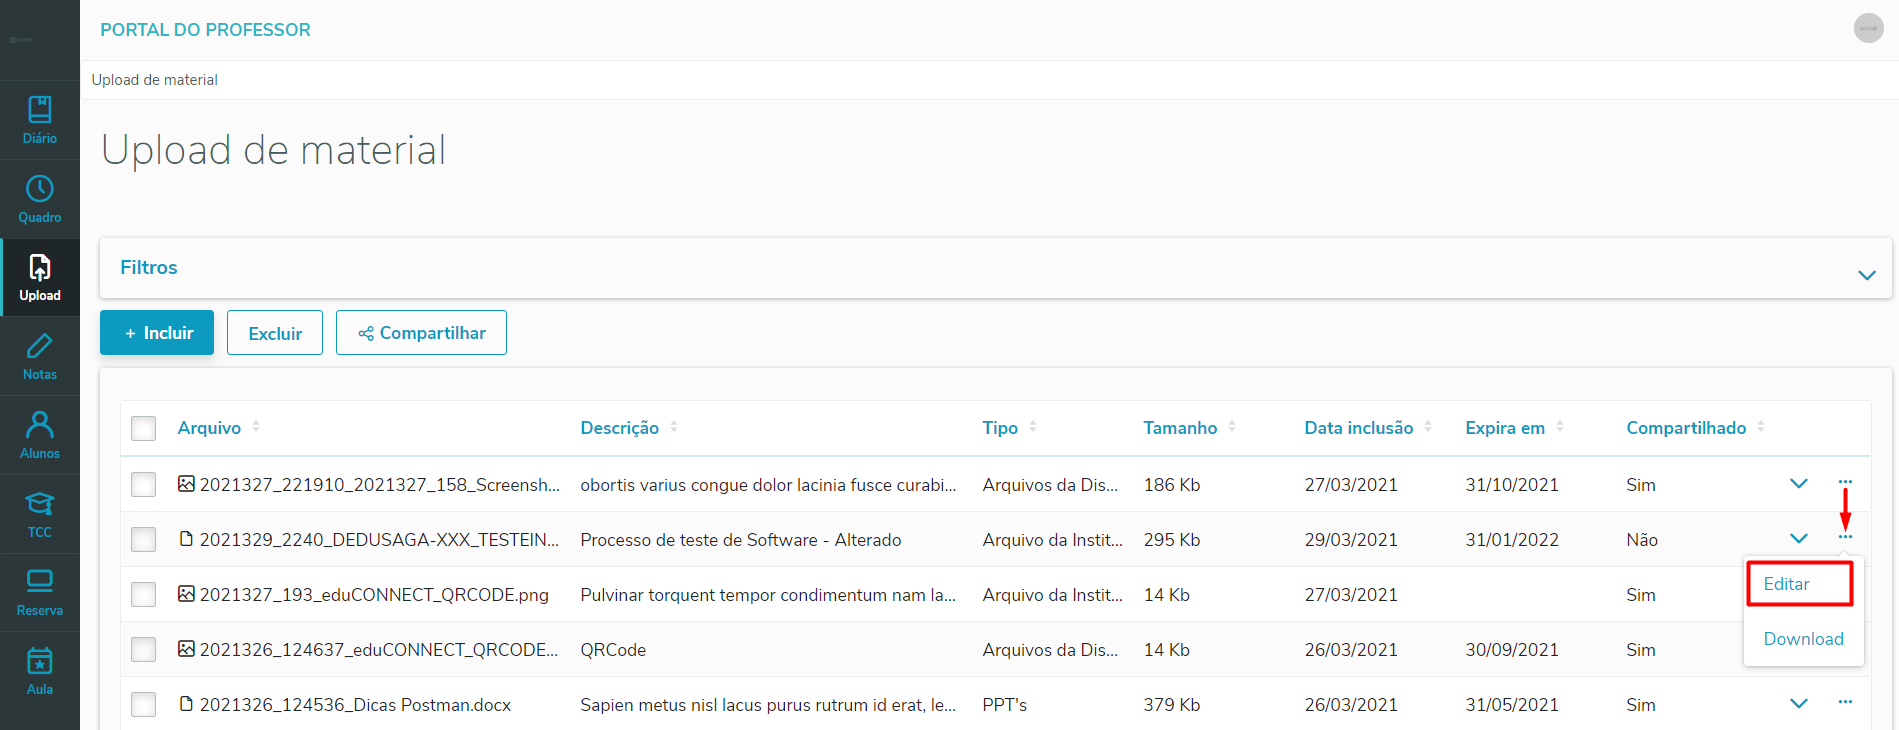This screenshot has height=730, width=1899.
Task: Click the '31/01/2022' expiry date cell
Action: coord(1511,540)
